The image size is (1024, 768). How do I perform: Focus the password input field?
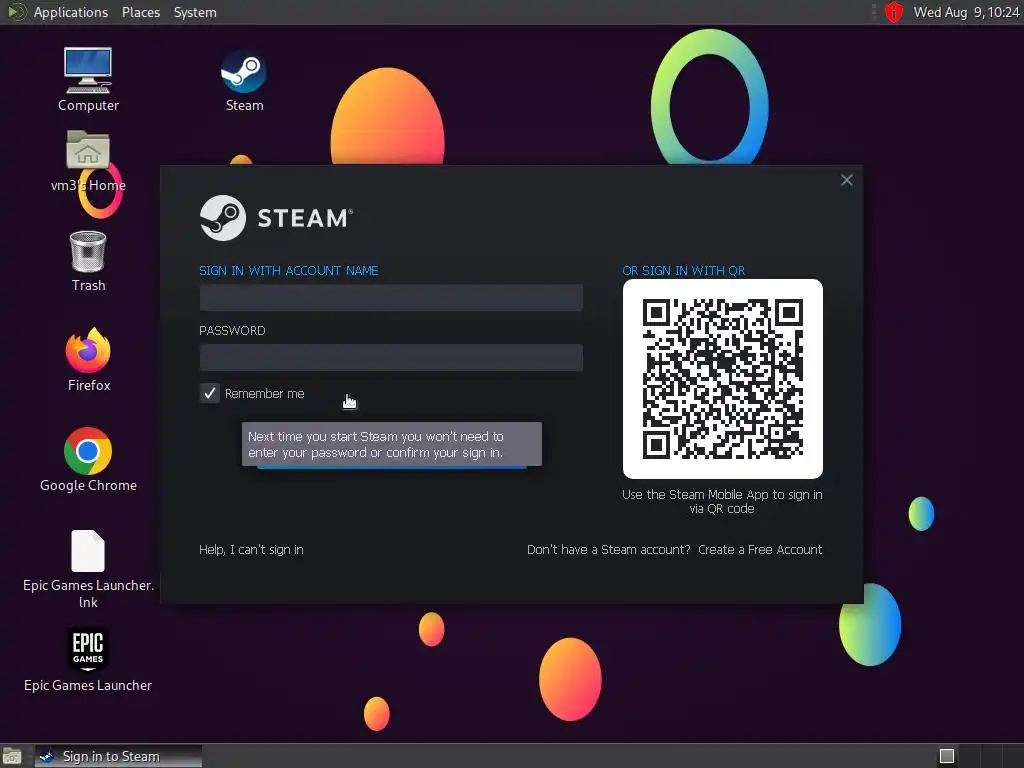[x=391, y=358]
